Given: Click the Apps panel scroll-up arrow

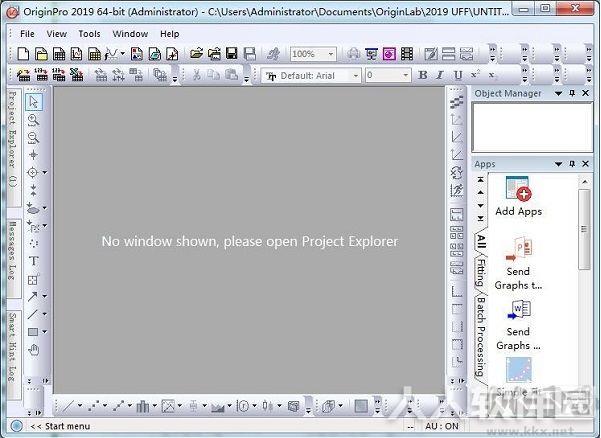Looking at the screenshot, I should pos(584,182).
